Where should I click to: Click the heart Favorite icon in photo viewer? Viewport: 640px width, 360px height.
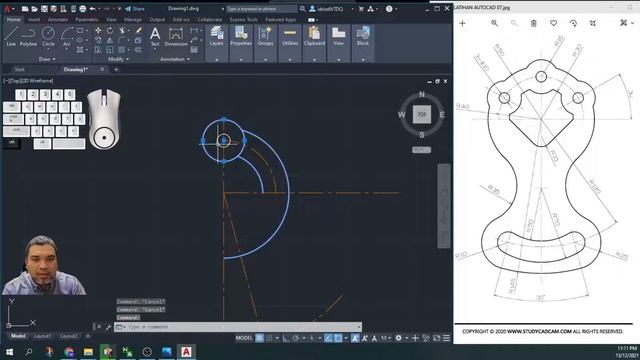(553, 23)
